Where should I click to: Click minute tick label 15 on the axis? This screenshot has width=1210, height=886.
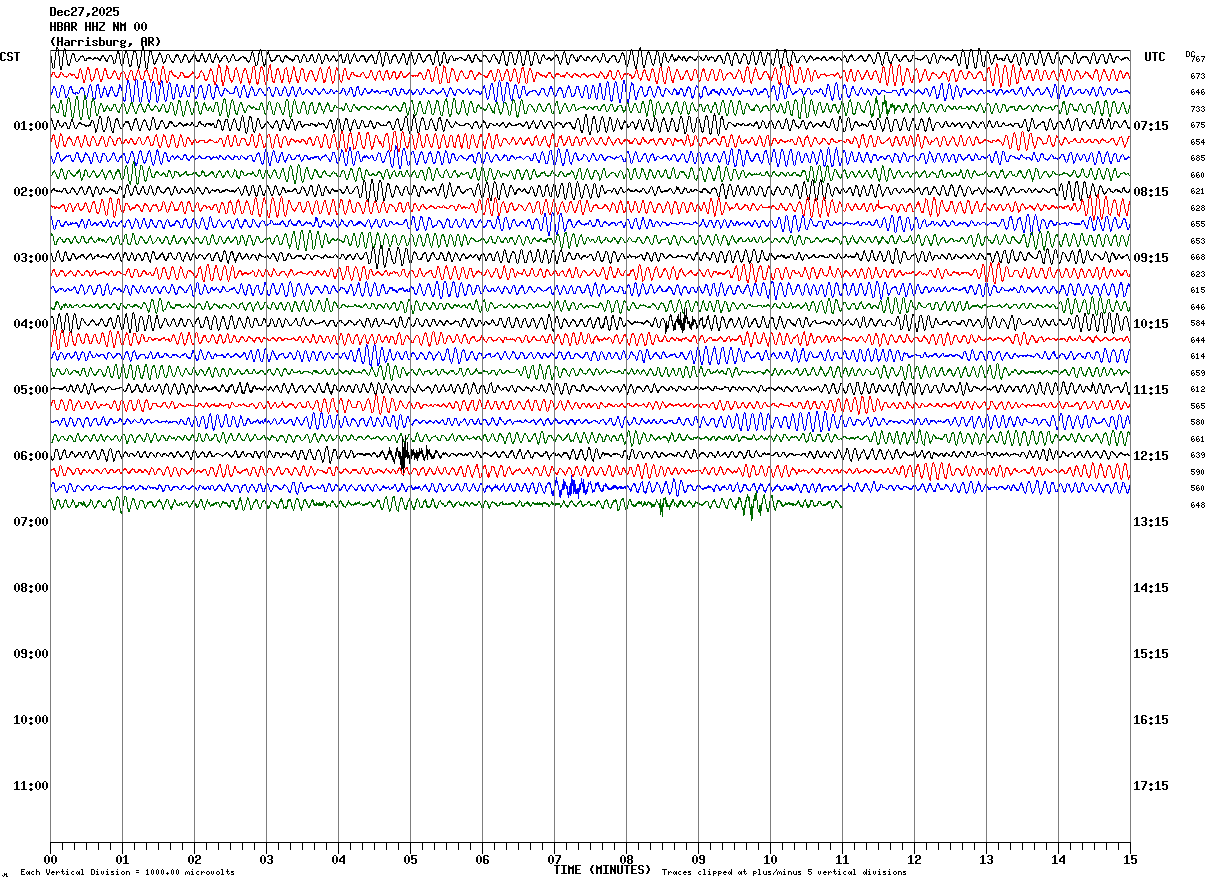(x=1130, y=859)
